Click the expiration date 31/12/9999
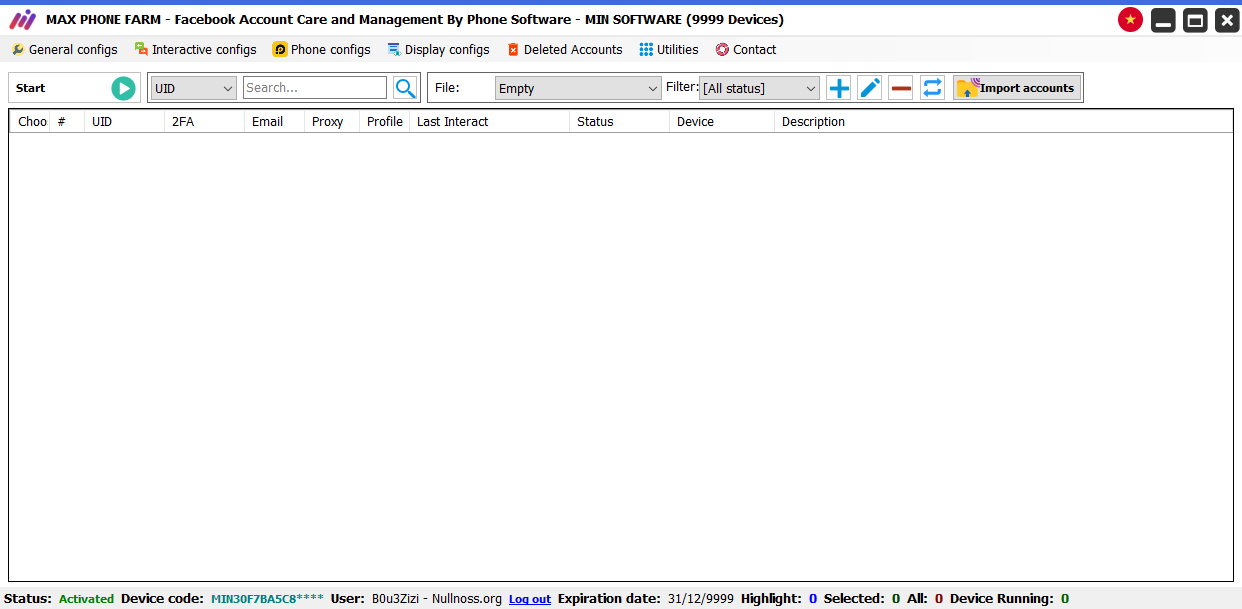1242x609 pixels. tap(700, 599)
